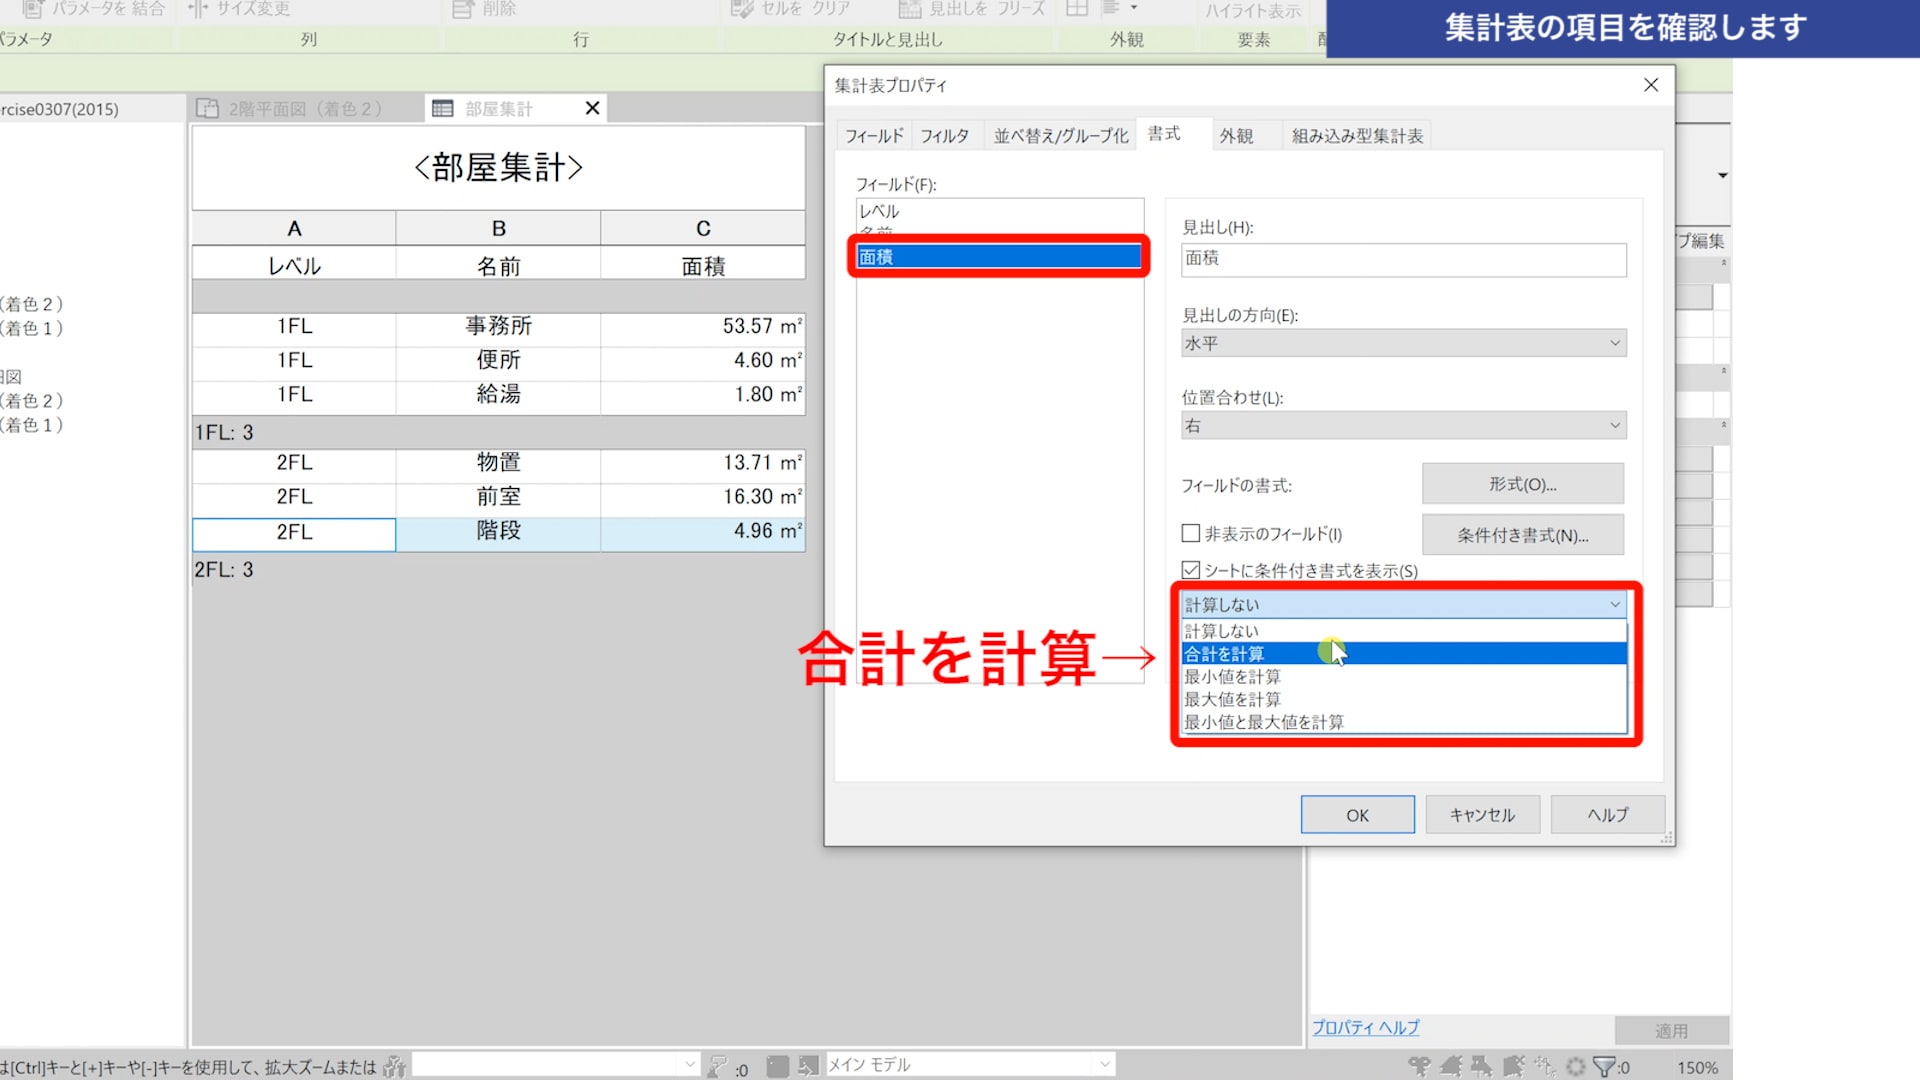Open the 条件付き書式 button
Screen dimensions: 1920x1080
click(x=1522, y=535)
